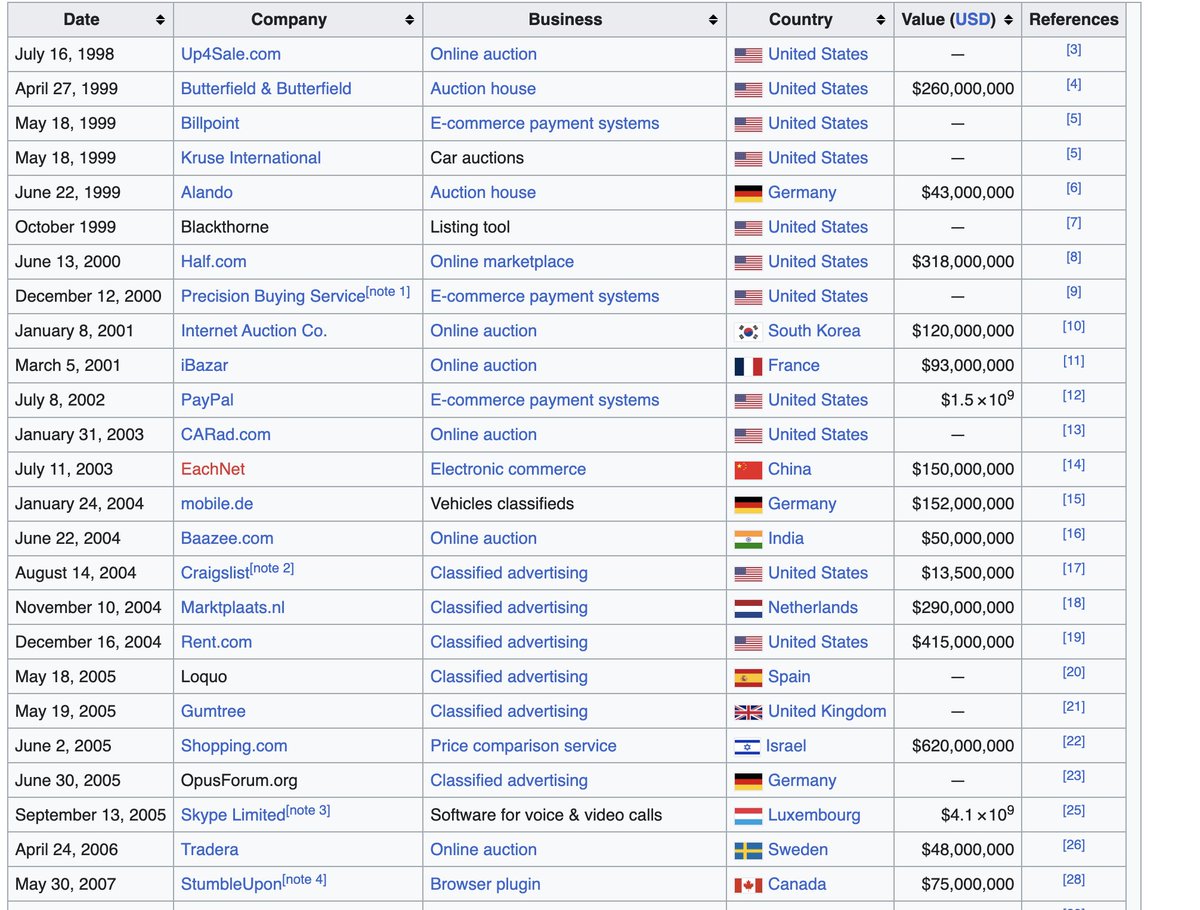Open the Butterfield & Butterfield link
The image size is (1200, 910).
(x=266, y=89)
